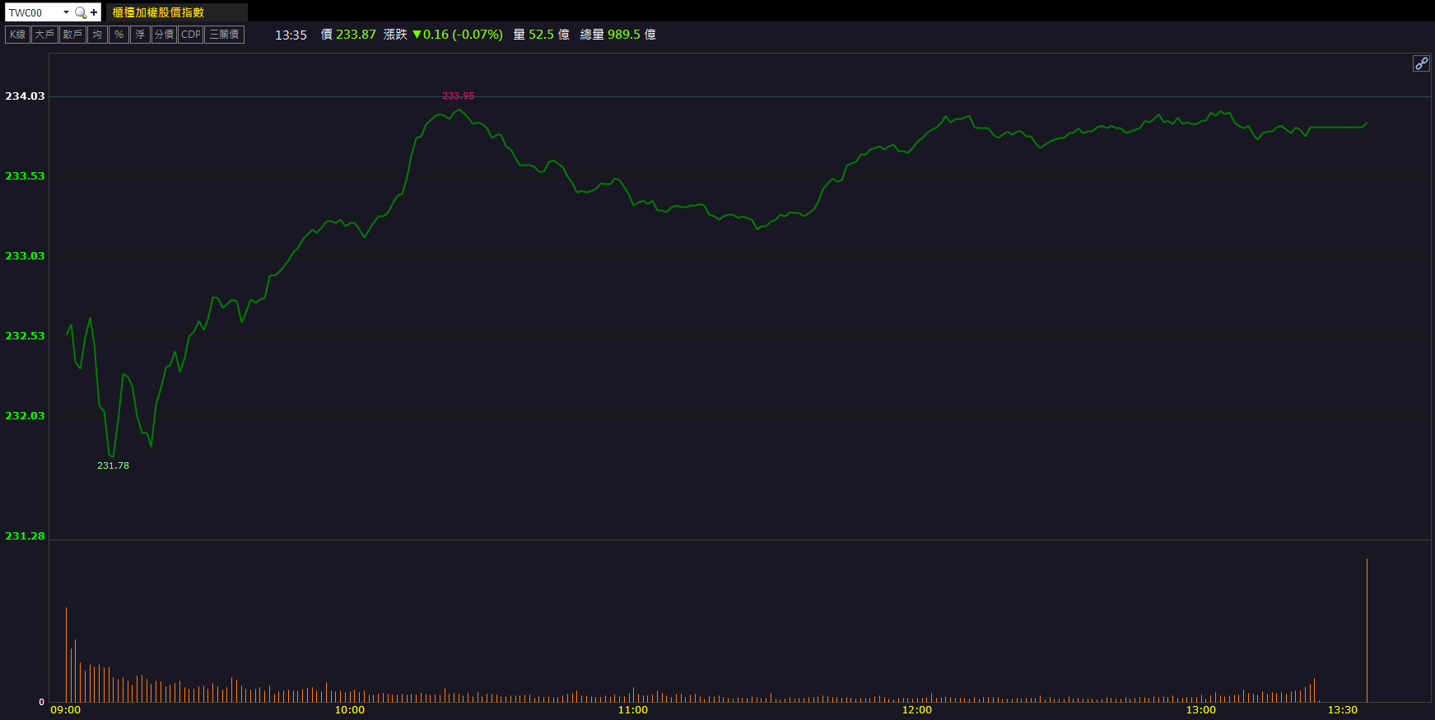Toggle the 散戶 button
1435x720 pixels.
[x=72, y=34]
